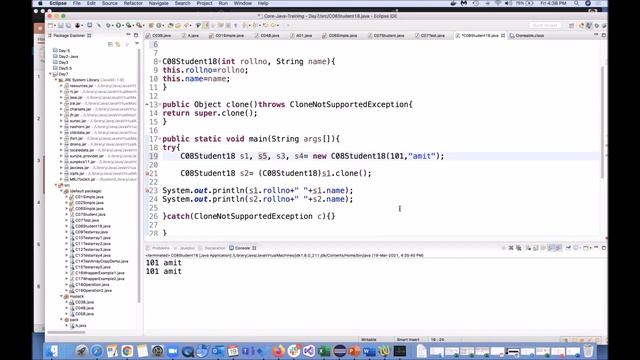Toggle Link with Editor in Package Explorer

pos(118,44)
